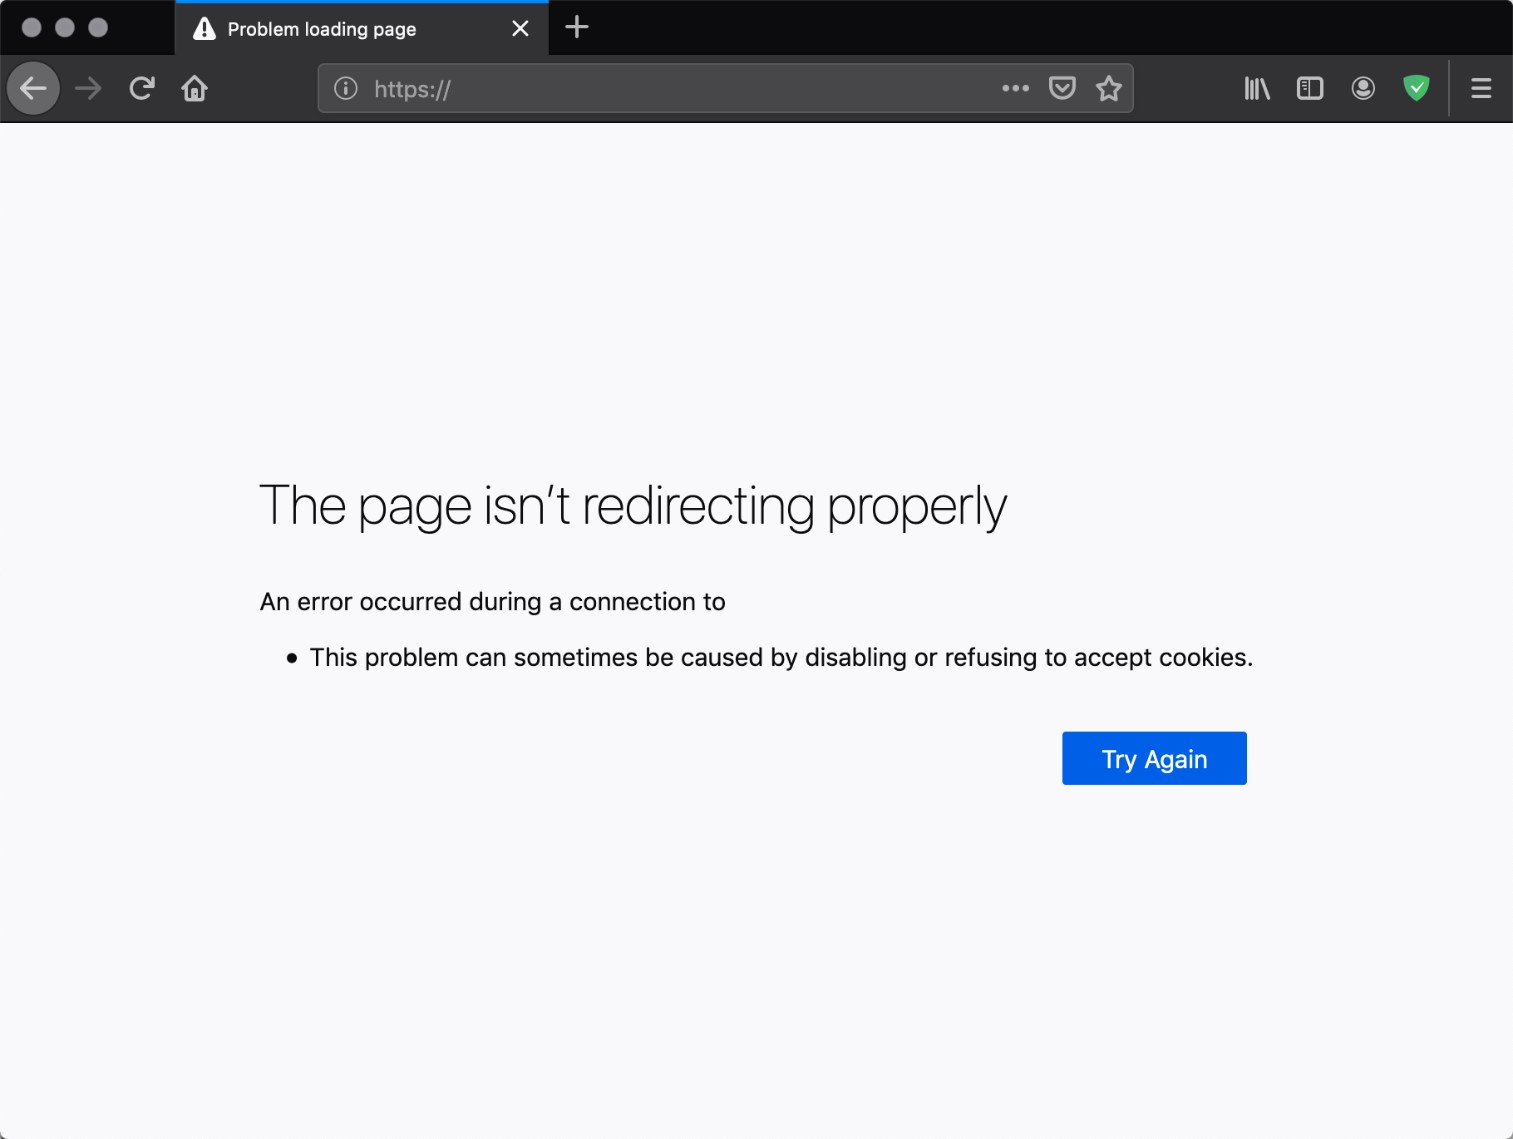Go back using the back arrow
The width and height of the screenshot is (1513, 1139).
tap(33, 88)
